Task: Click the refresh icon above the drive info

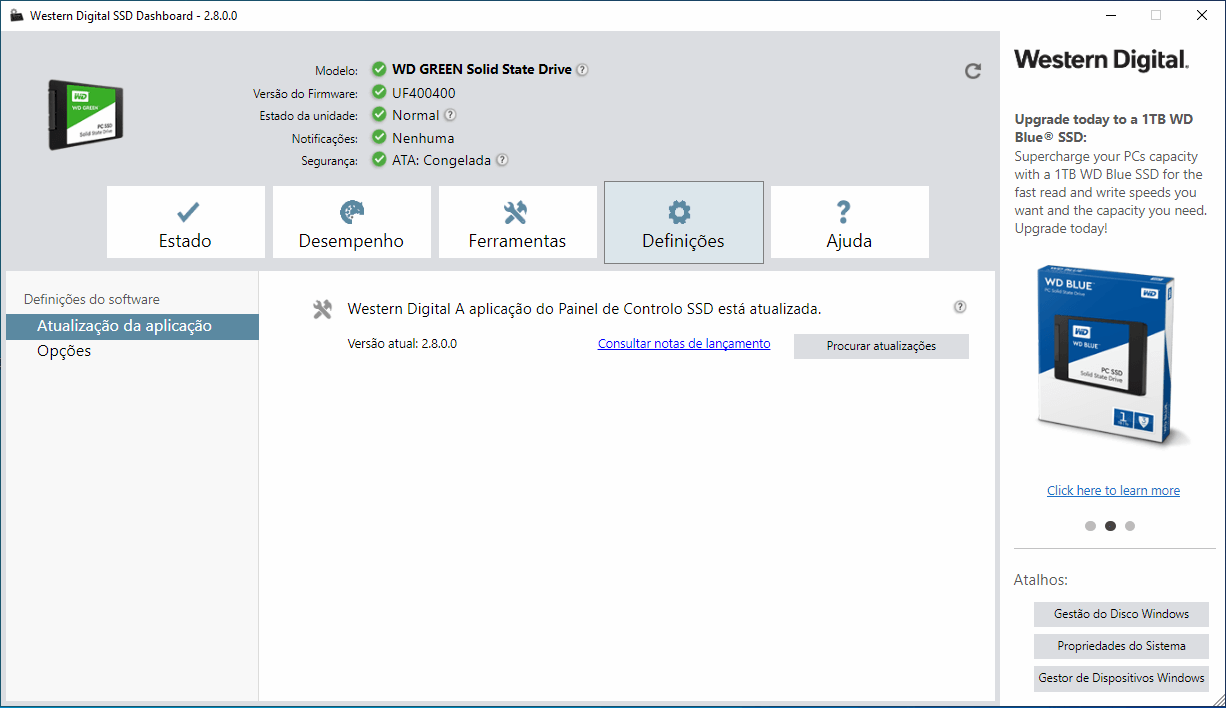Action: click(972, 71)
